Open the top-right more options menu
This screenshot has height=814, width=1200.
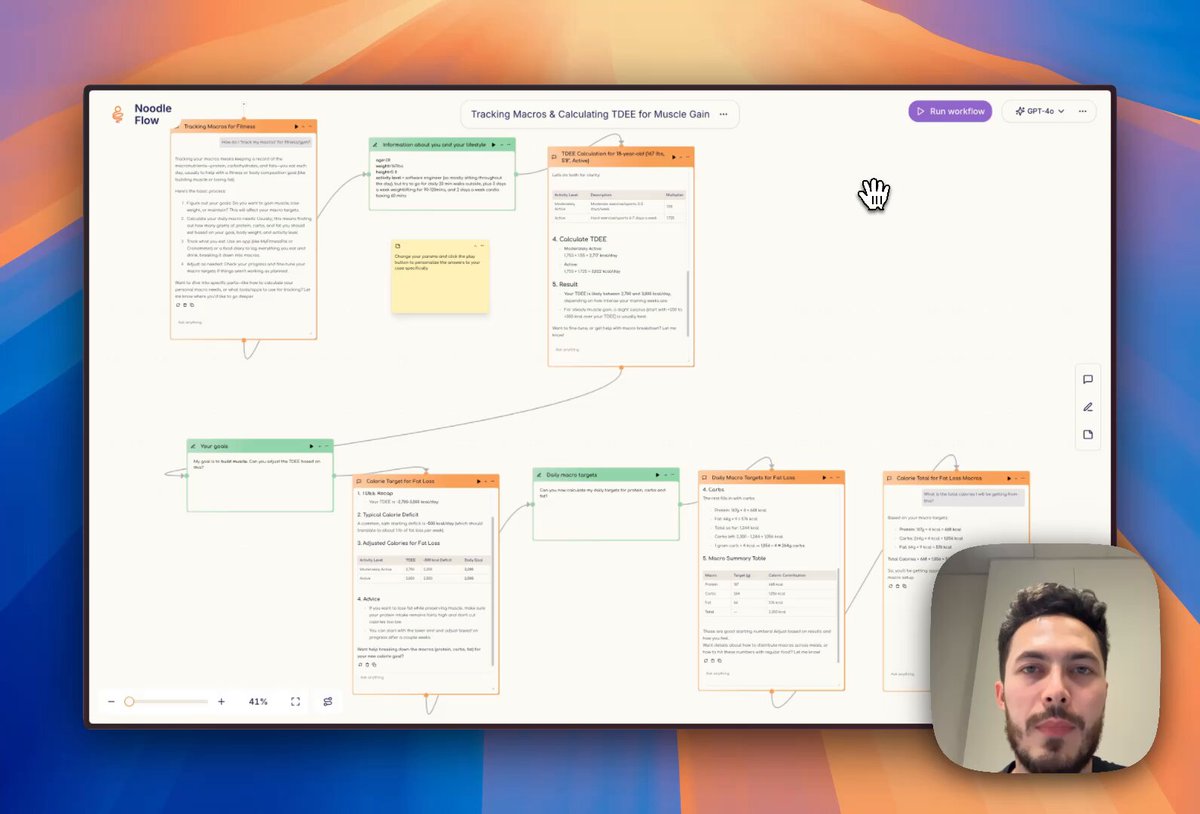[x=1082, y=111]
